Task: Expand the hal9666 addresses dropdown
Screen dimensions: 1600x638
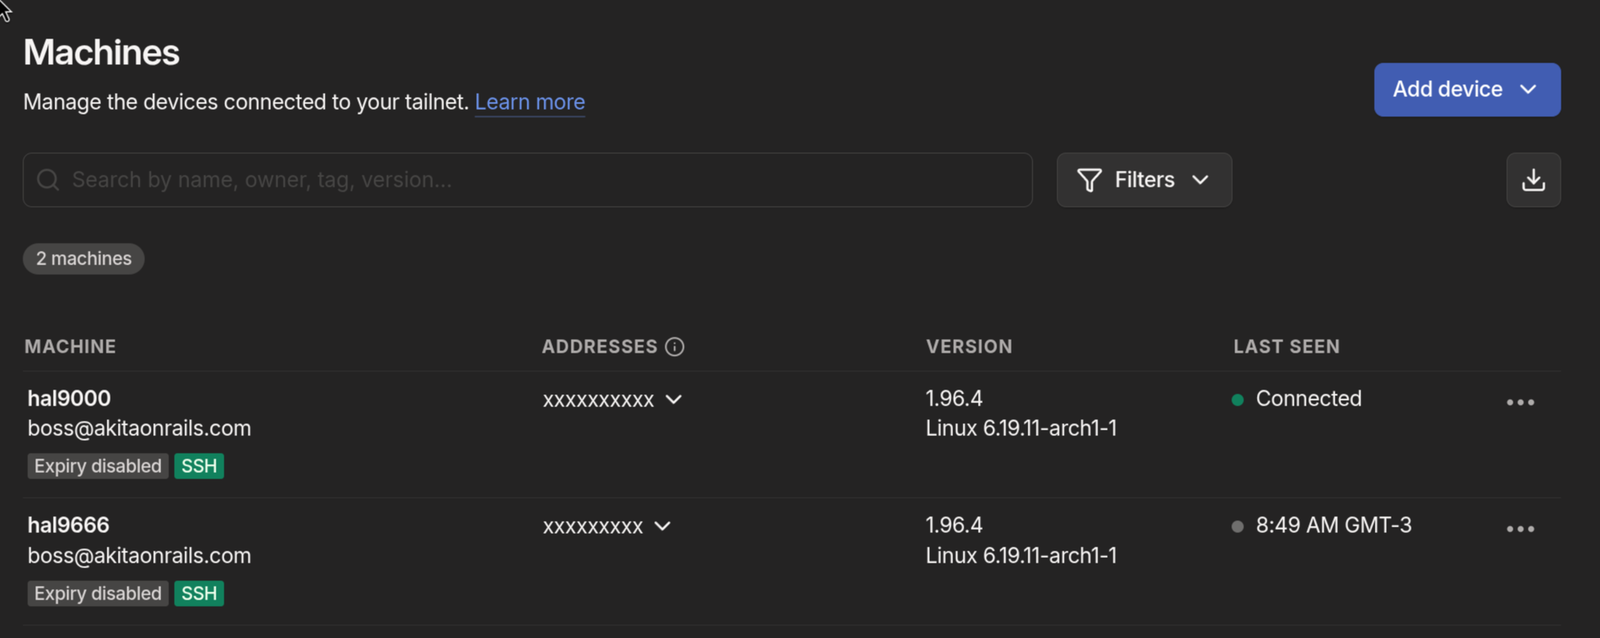Action: tap(662, 526)
